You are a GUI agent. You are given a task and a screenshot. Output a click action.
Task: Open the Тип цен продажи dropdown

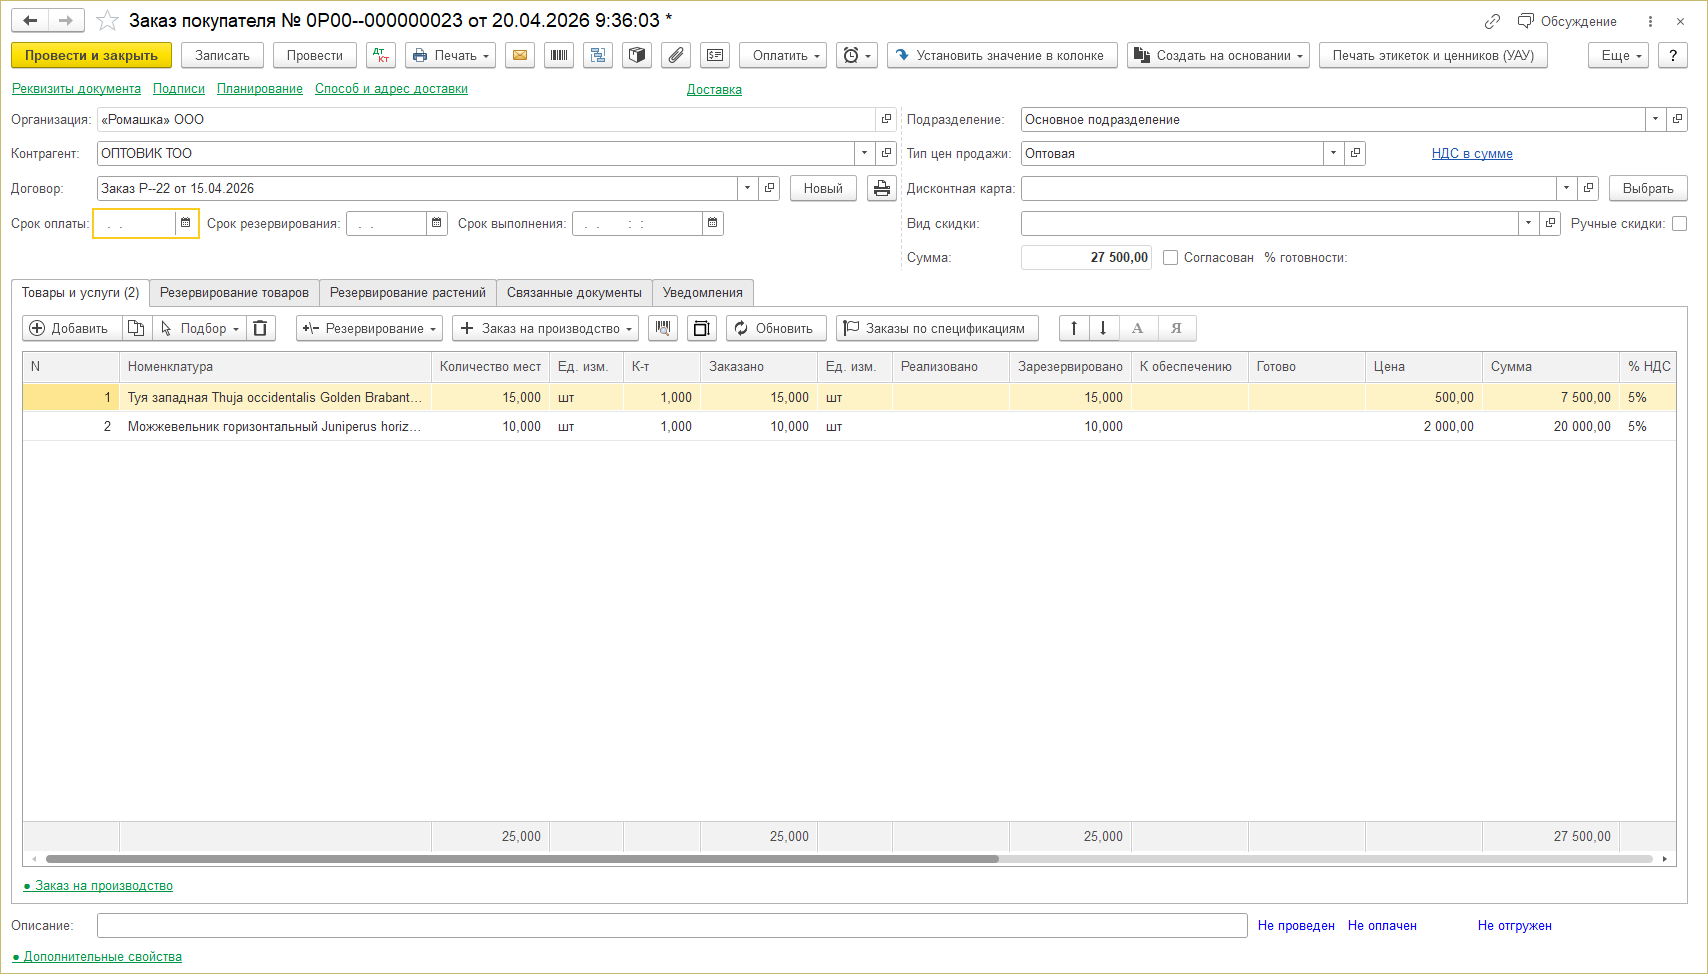click(x=1333, y=154)
